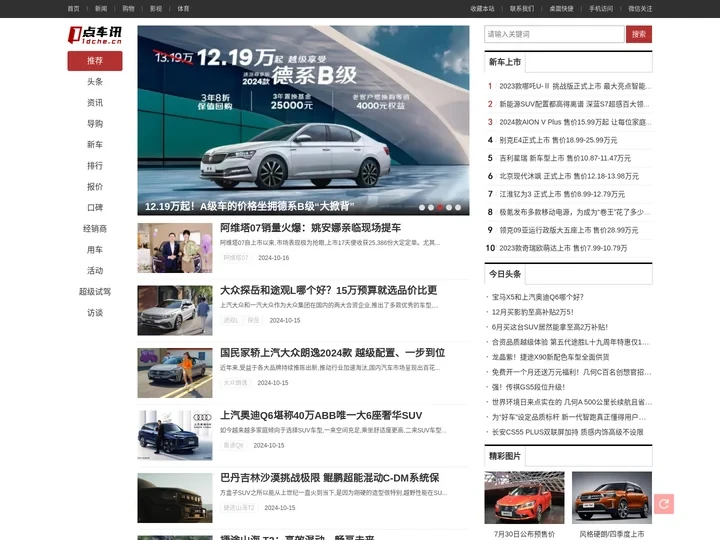
Task: Click the 奥迪Q6 tag label
Action: pos(233,445)
